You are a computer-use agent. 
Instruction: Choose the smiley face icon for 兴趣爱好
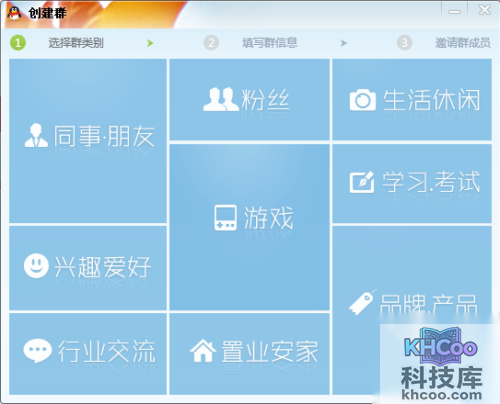pos(36,266)
